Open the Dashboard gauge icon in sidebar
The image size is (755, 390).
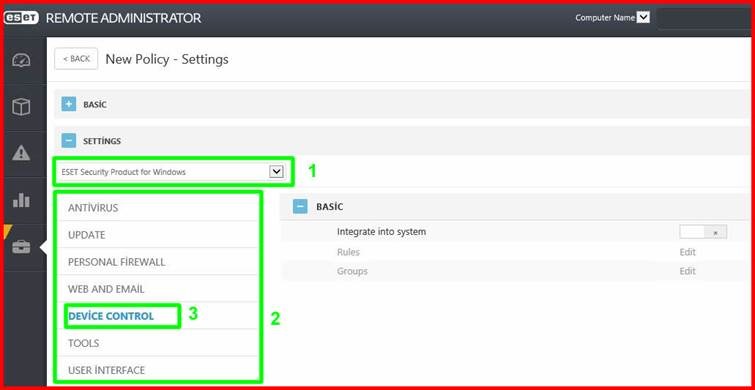point(21,60)
